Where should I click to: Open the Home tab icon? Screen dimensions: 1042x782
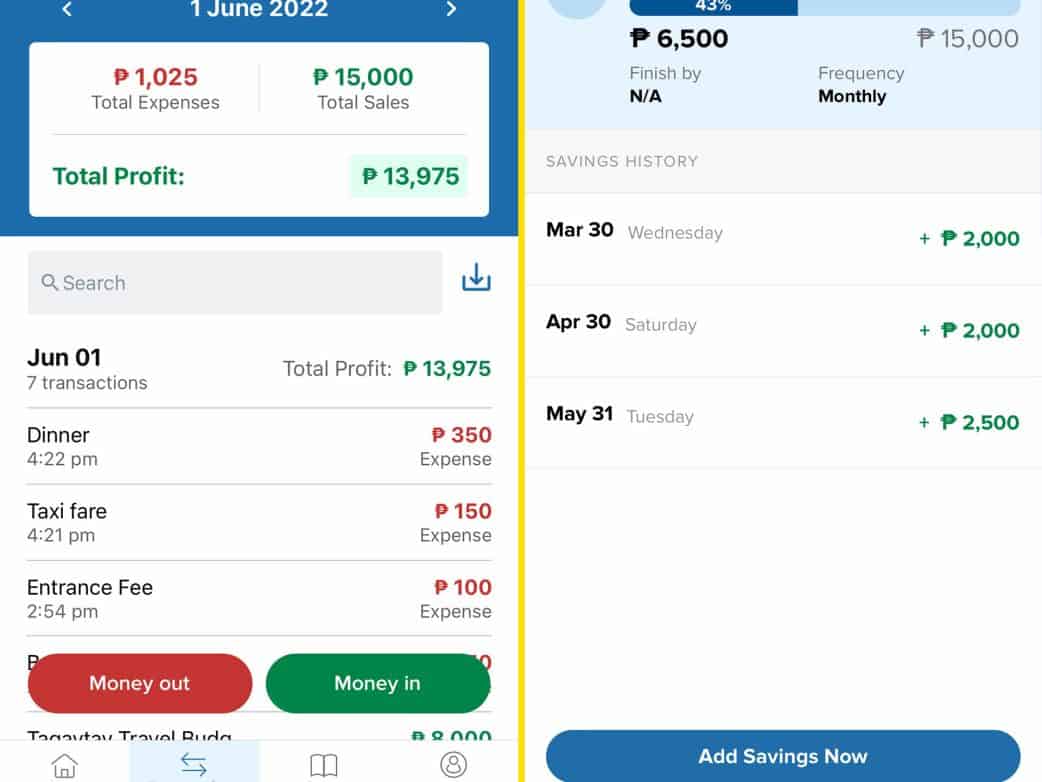tap(64, 765)
